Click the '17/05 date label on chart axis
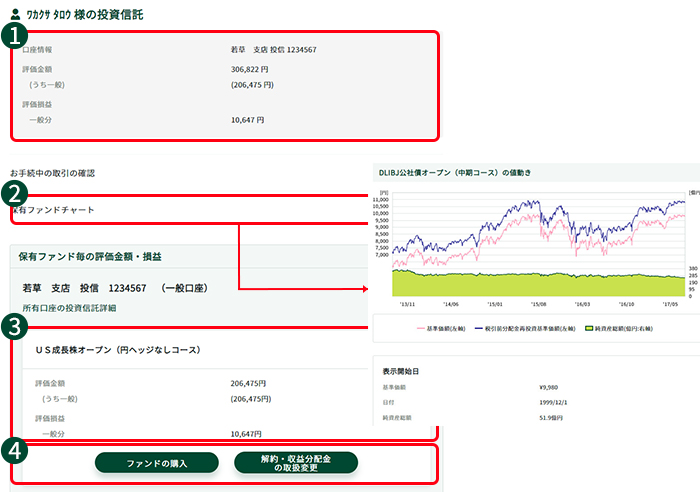 pyautogui.click(x=670, y=304)
